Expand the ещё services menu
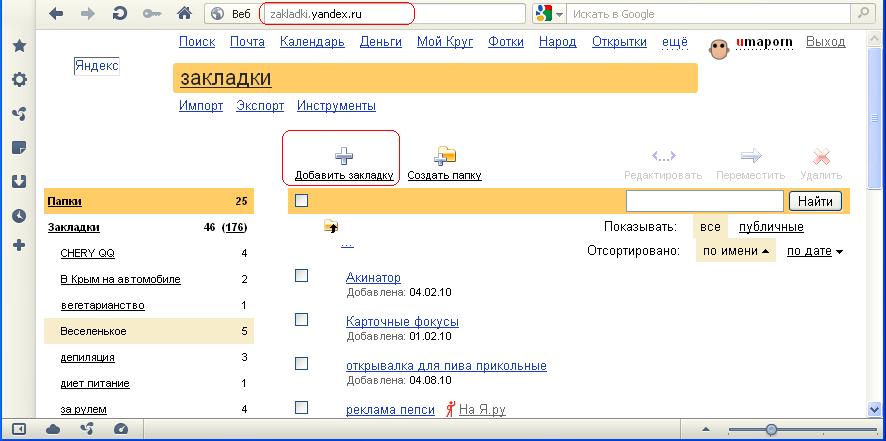 [x=675, y=42]
